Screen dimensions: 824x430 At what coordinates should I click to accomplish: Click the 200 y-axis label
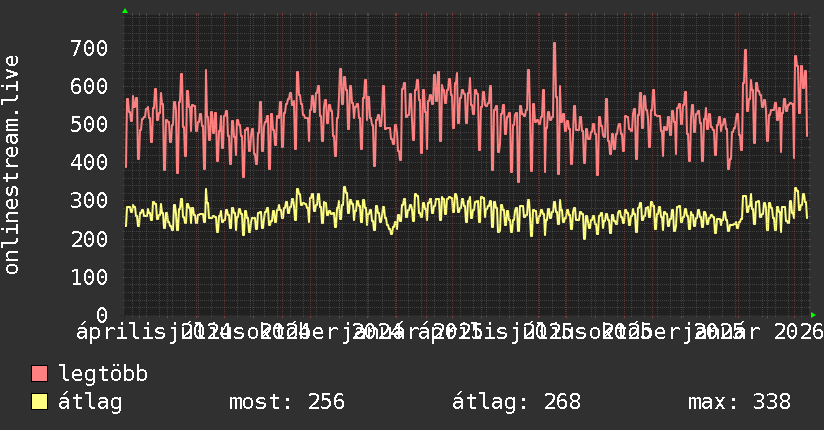(x=89, y=239)
